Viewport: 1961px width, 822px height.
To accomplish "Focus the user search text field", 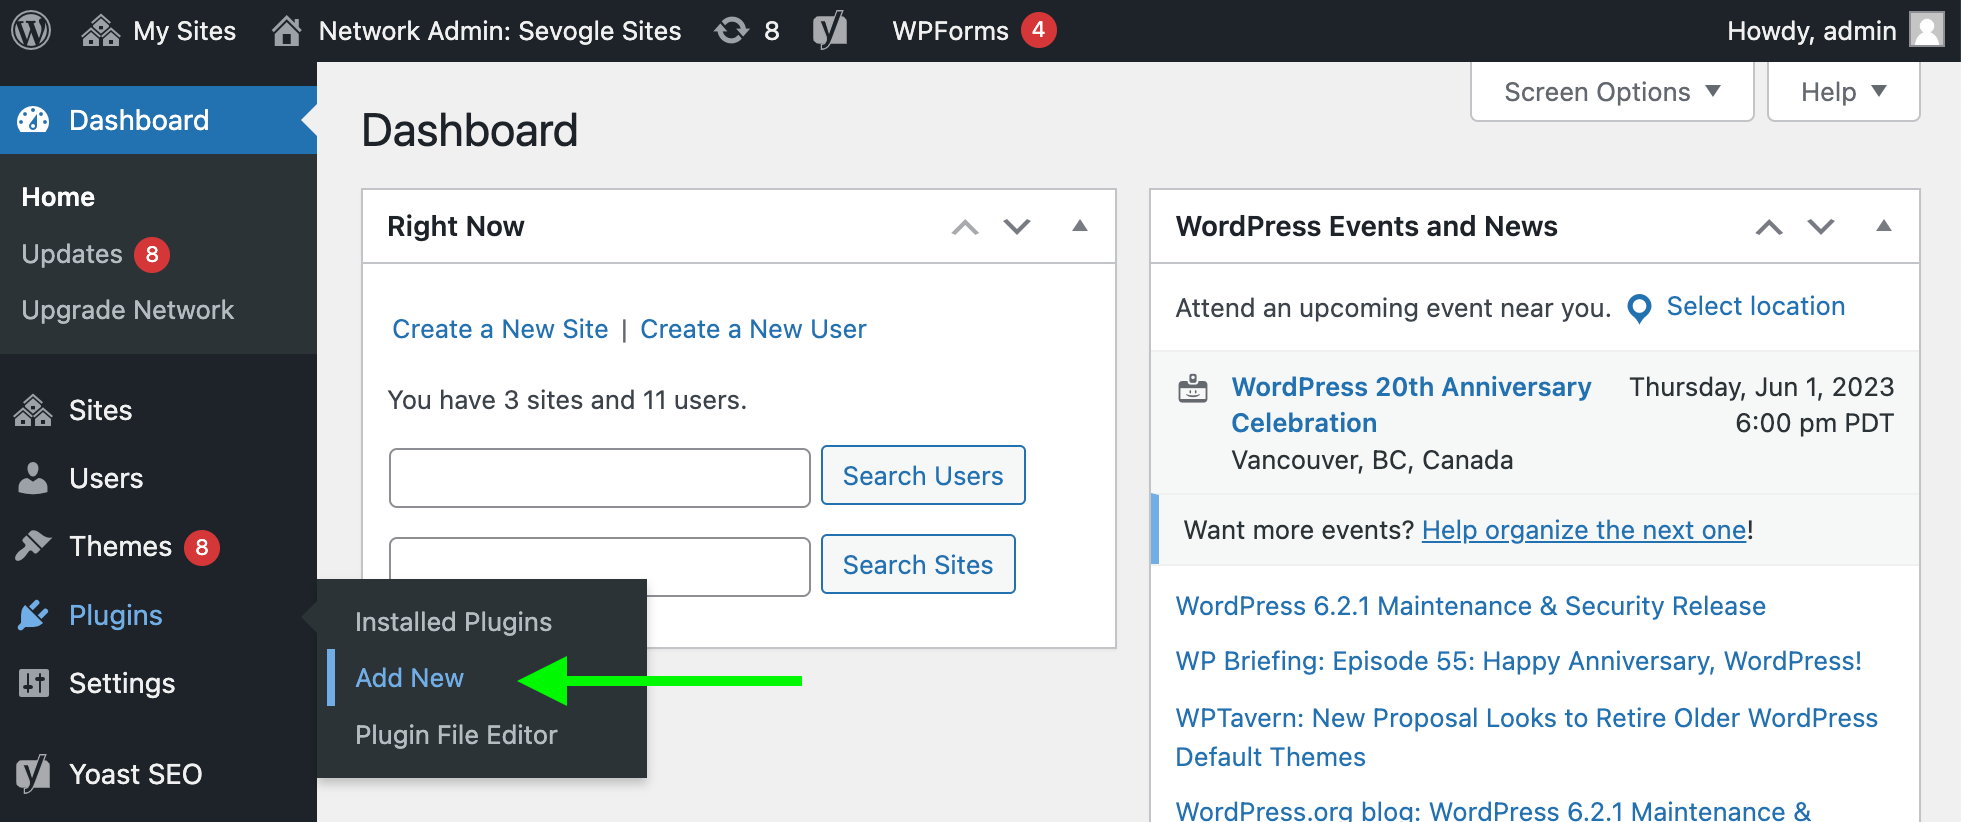I will tap(599, 477).
